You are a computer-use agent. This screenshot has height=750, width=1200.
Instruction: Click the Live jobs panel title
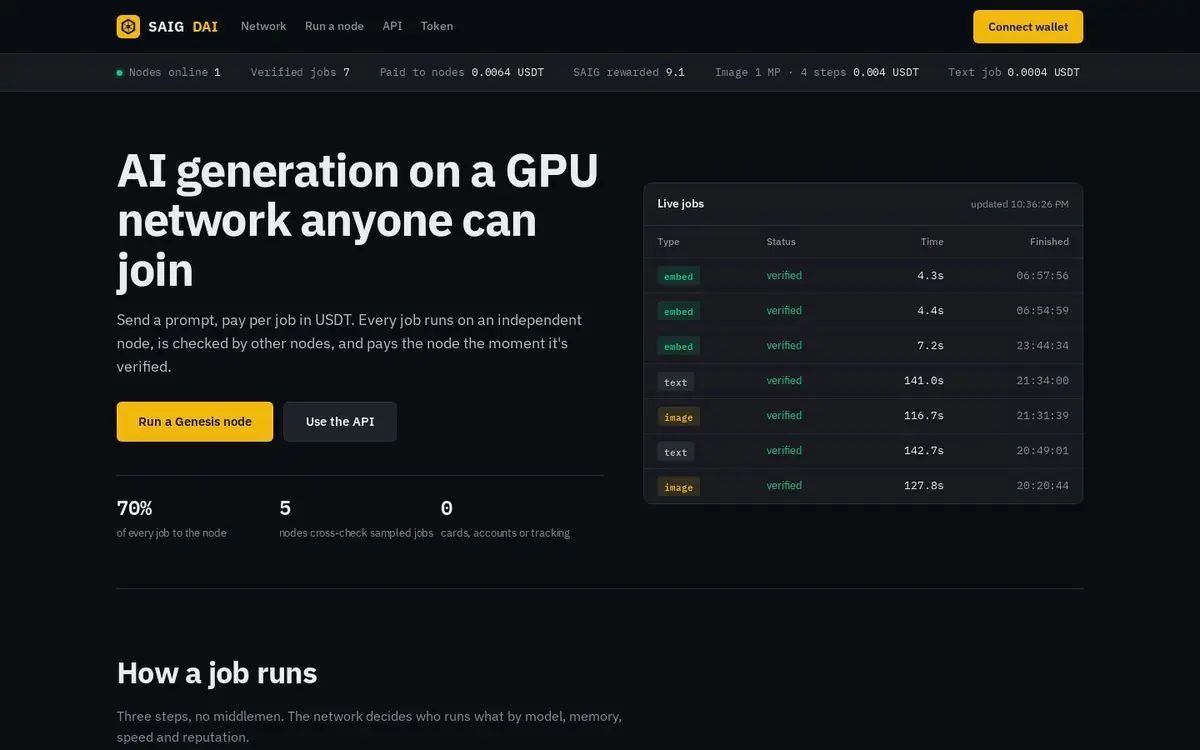point(681,204)
